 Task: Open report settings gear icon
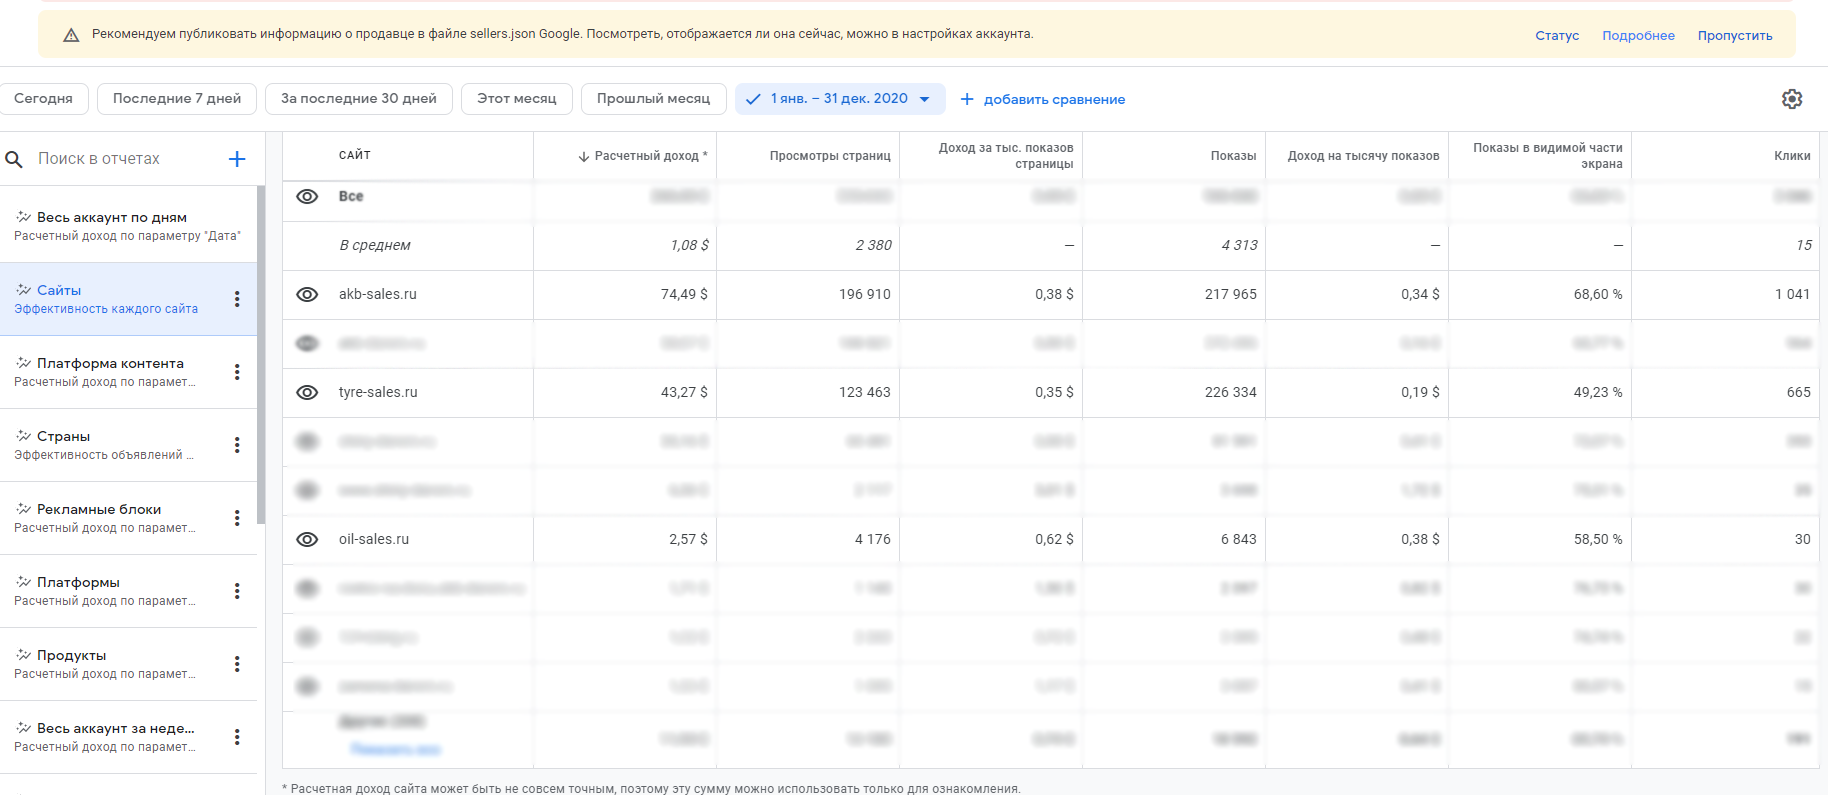1791,99
